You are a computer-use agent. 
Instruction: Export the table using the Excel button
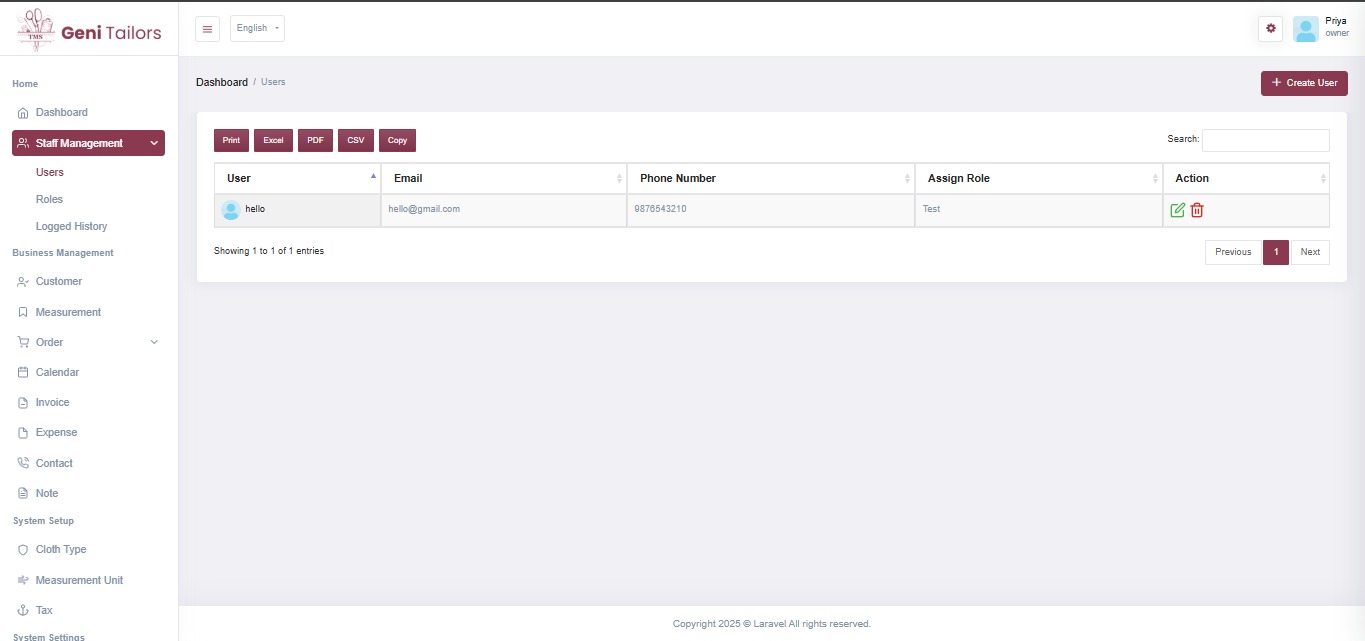(x=273, y=141)
